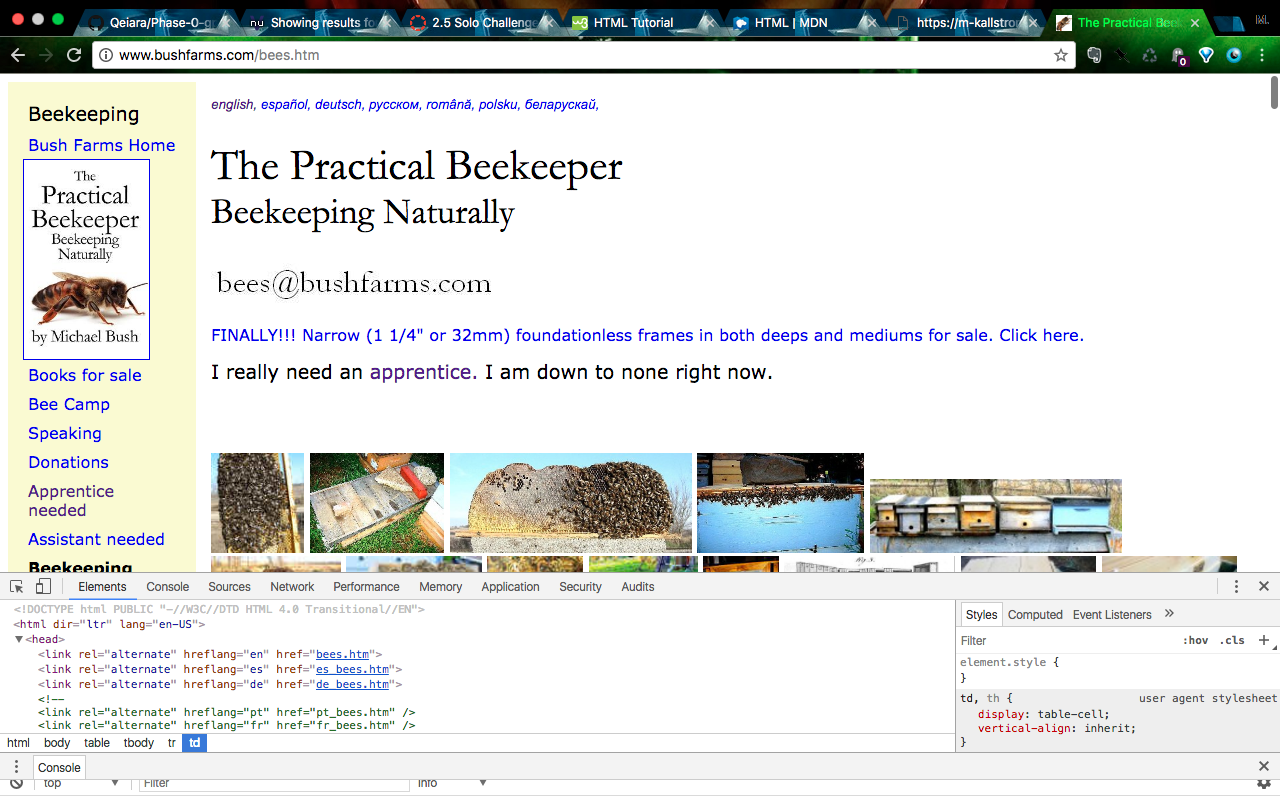Open the Ghostery ghost extension icon
Screen dimensions: 1280x800
click(1178, 56)
